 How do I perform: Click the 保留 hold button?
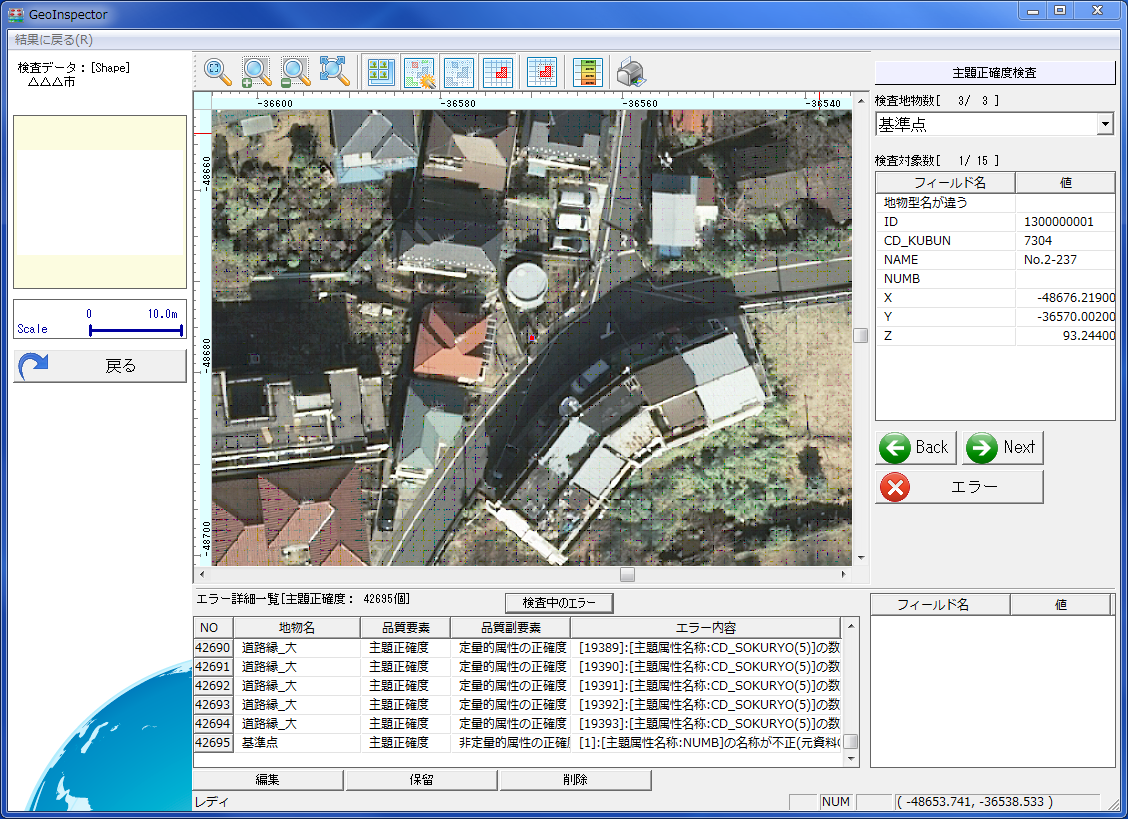click(x=422, y=779)
